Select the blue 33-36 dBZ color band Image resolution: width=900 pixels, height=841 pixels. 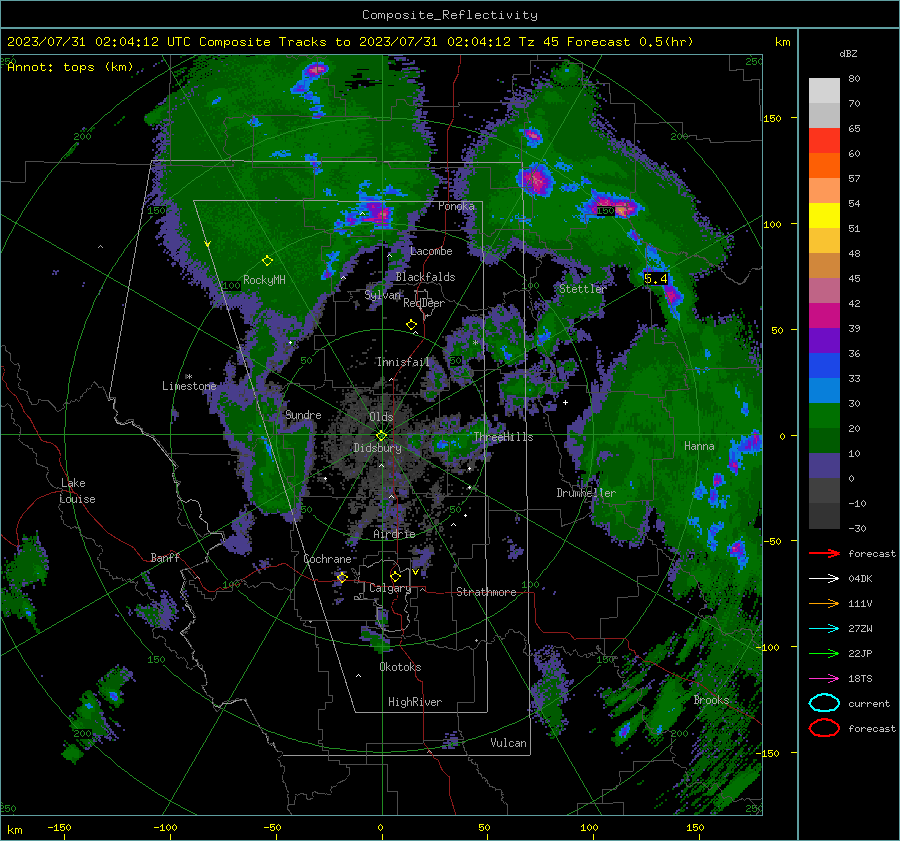pyautogui.click(x=824, y=366)
